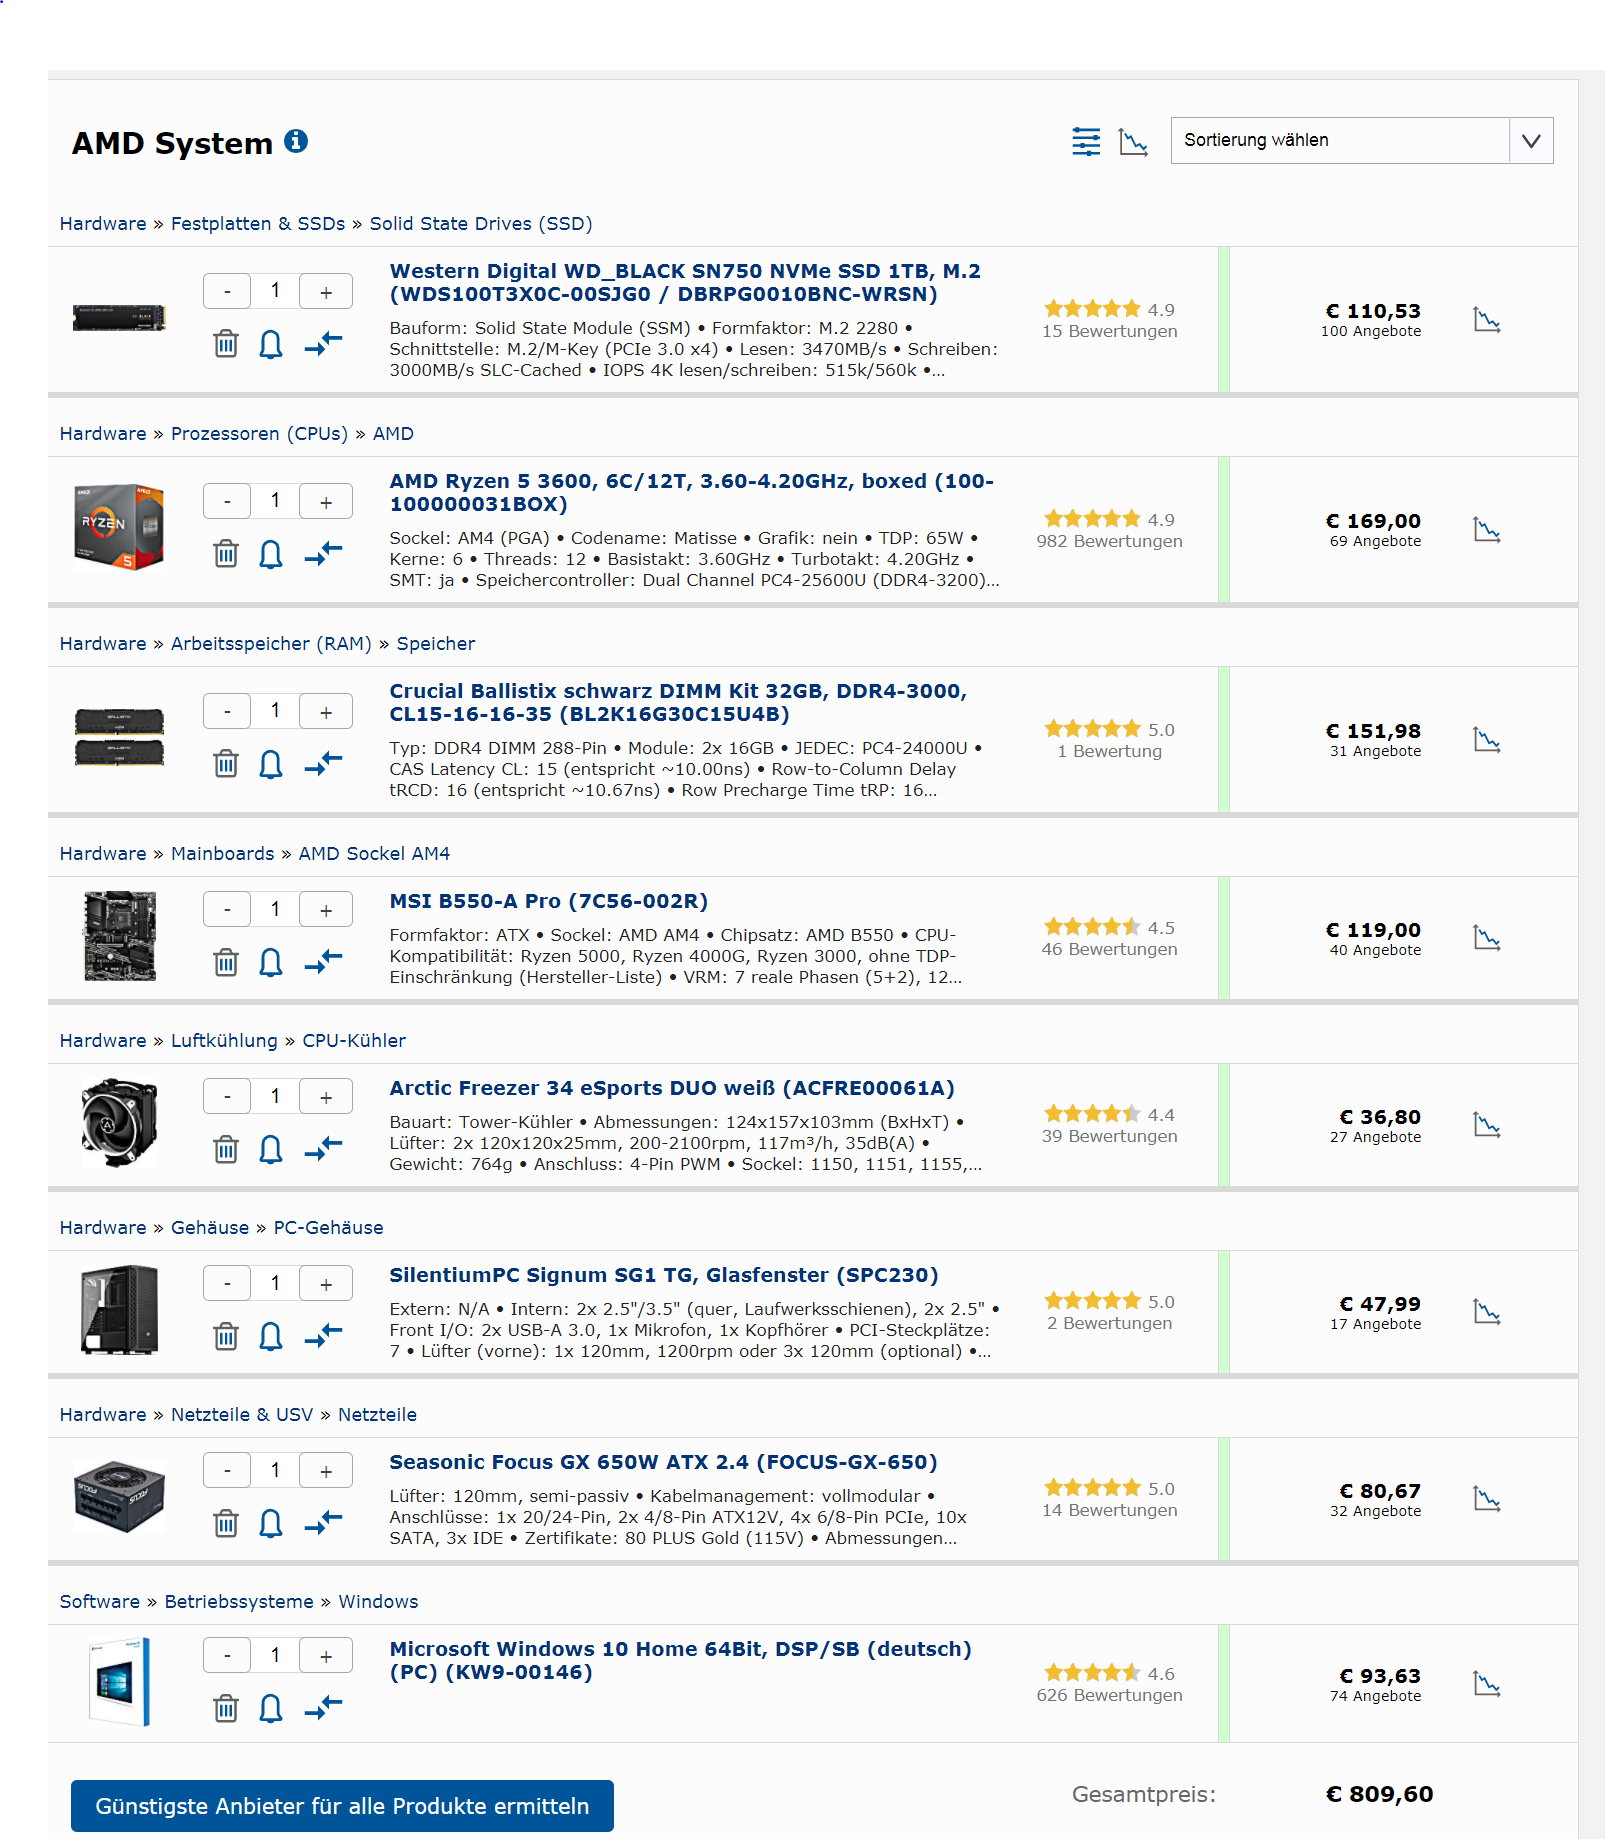
Task: View price chart for WD_BLACK SN750
Action: point(1487,320)
